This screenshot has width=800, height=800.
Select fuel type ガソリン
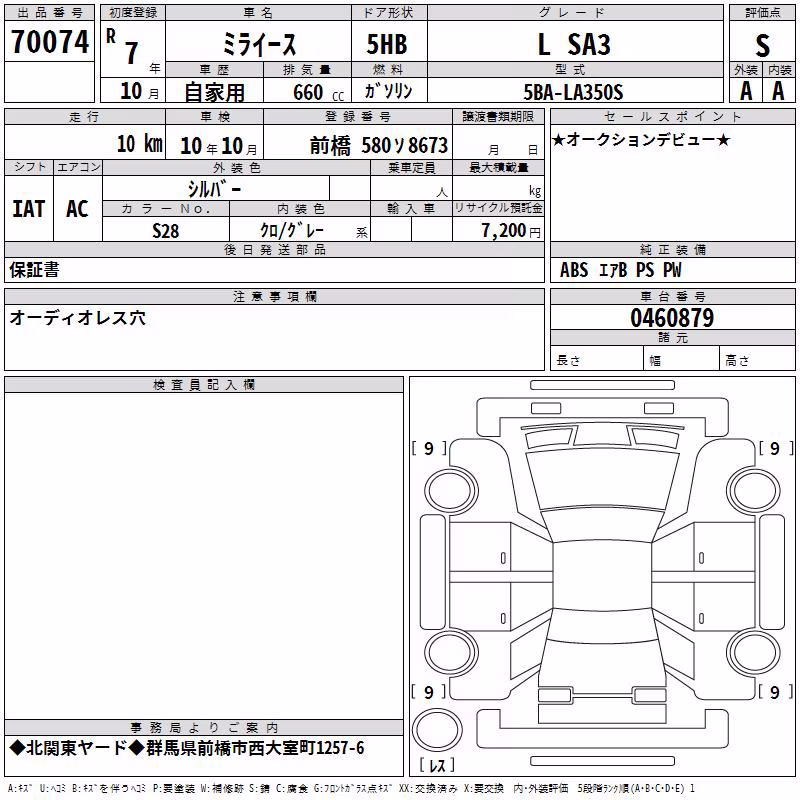pos(388,91)
